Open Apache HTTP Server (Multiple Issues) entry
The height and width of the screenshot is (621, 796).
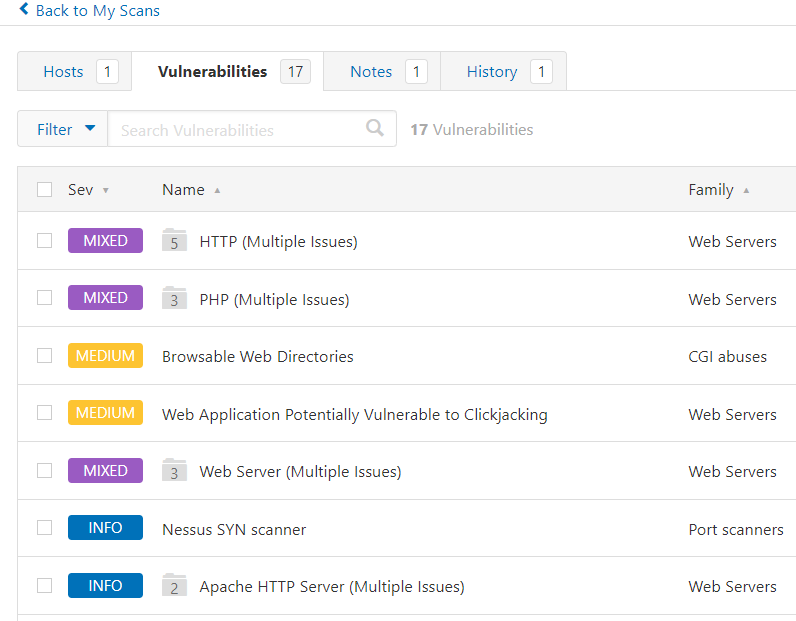(331, 587)
